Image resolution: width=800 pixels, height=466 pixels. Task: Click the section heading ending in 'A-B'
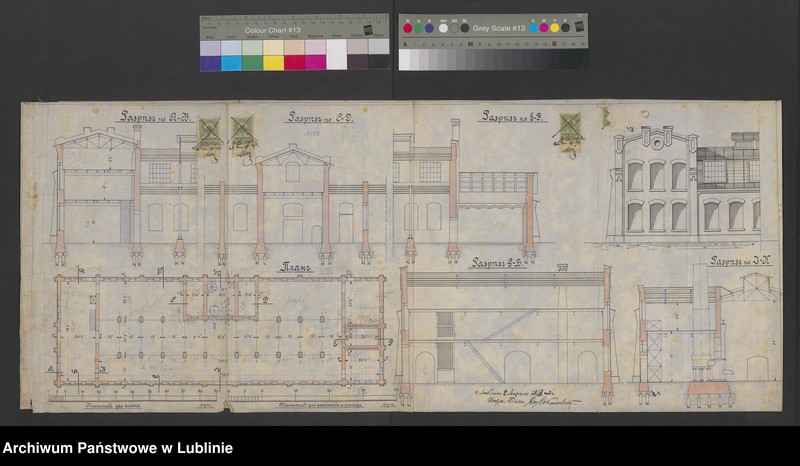[x=156, y=117]
